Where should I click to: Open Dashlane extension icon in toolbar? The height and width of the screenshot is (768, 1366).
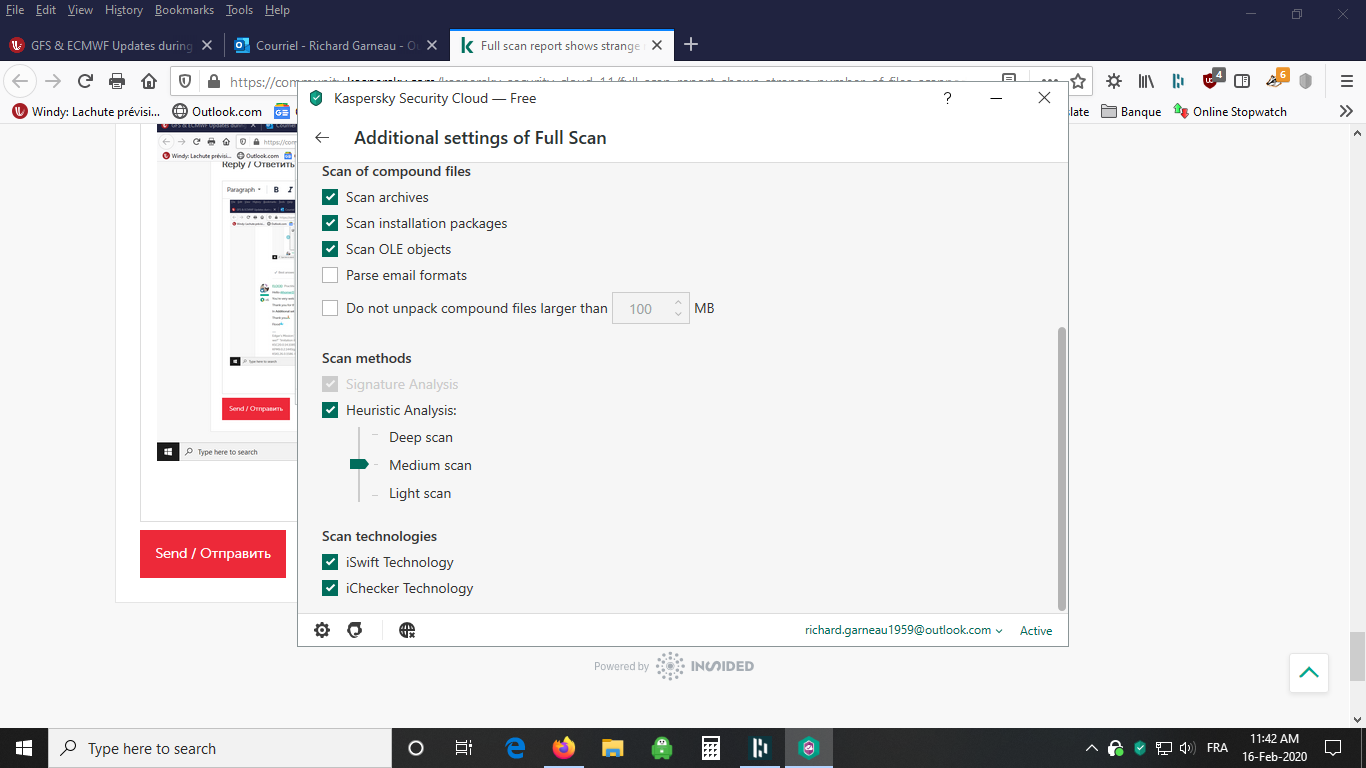point(1178,81)
